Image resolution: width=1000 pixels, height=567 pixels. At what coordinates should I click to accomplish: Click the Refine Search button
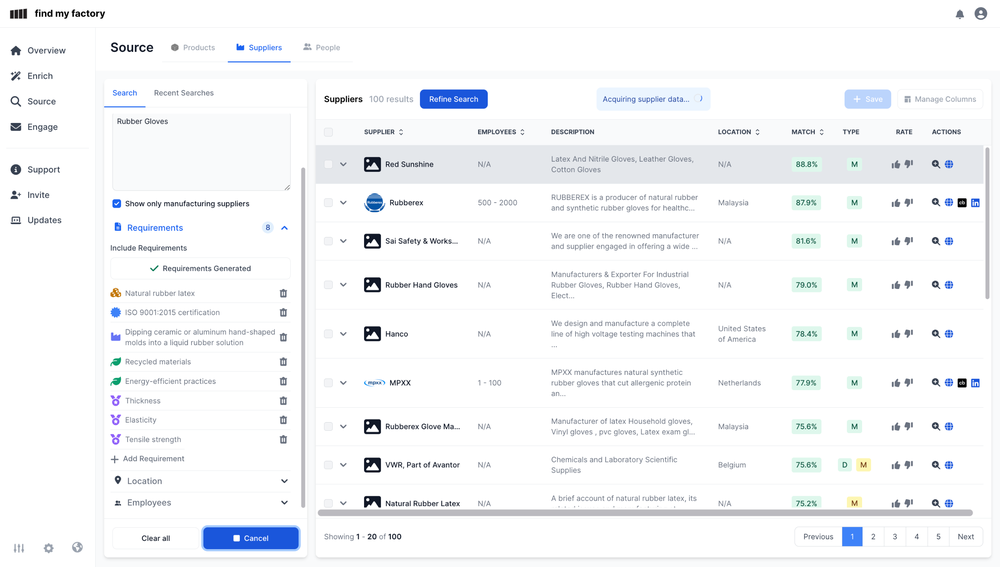[453, 99]
